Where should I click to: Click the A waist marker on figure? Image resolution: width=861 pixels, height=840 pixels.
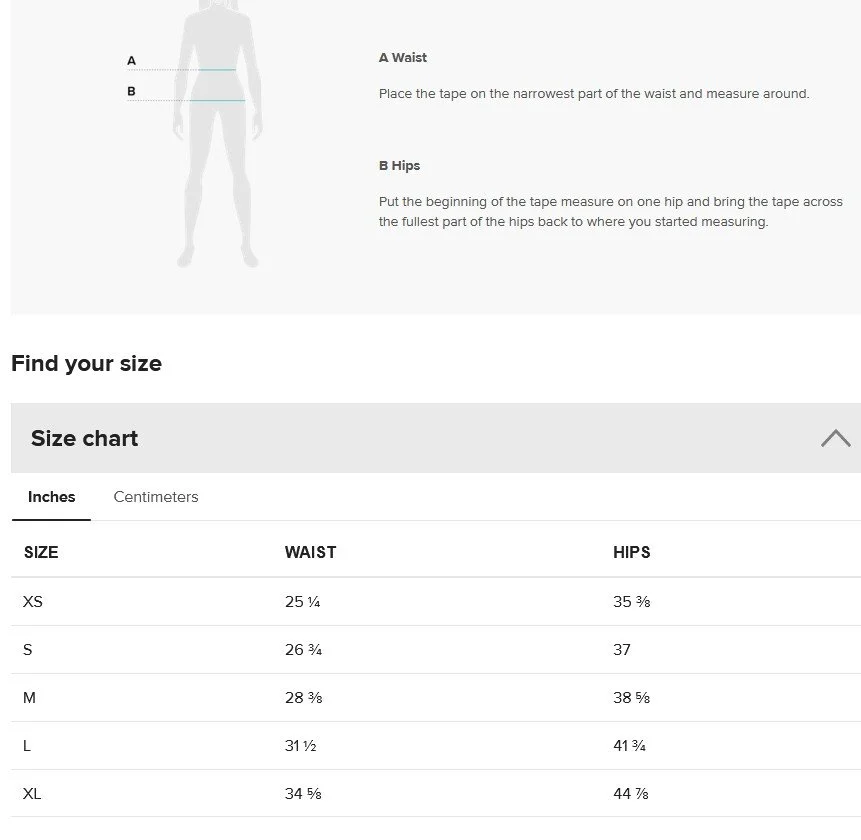pos(131,61)
